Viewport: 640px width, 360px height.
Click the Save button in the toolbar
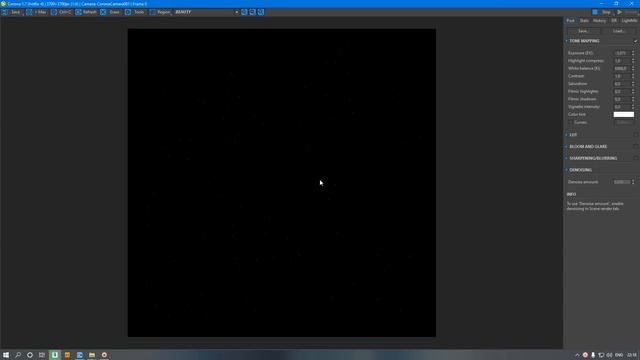[11, 12]
